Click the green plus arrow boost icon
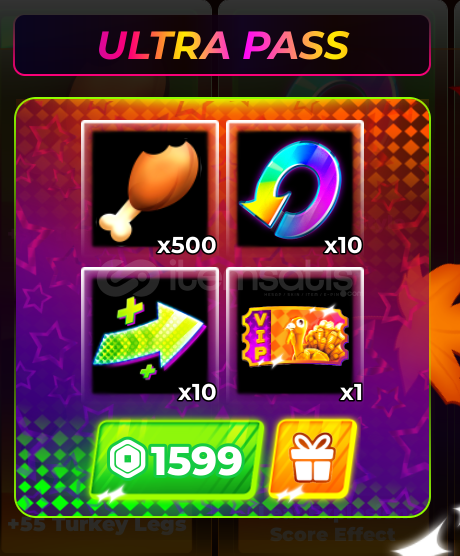Image resolution: width=460 pixels, height=556 pixels. 149,338
